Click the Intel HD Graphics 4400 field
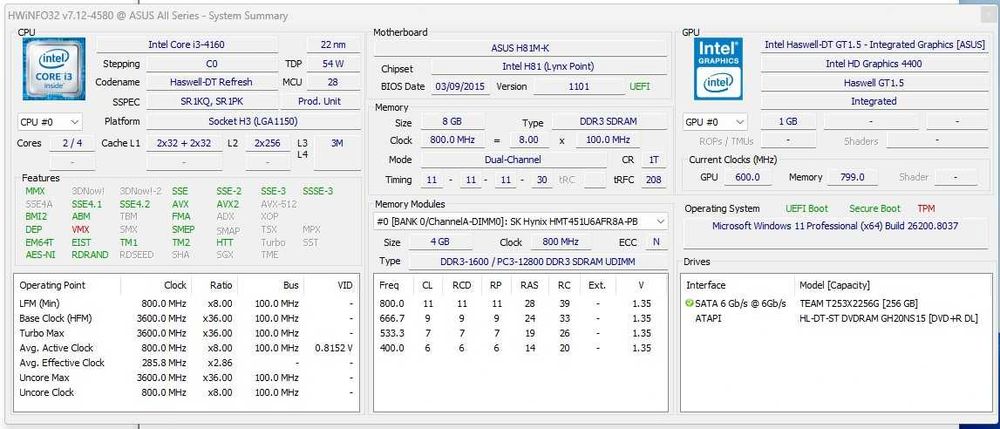Image resolution: width=1000 pixels, height=429 pixels. (x=874, y=64)
